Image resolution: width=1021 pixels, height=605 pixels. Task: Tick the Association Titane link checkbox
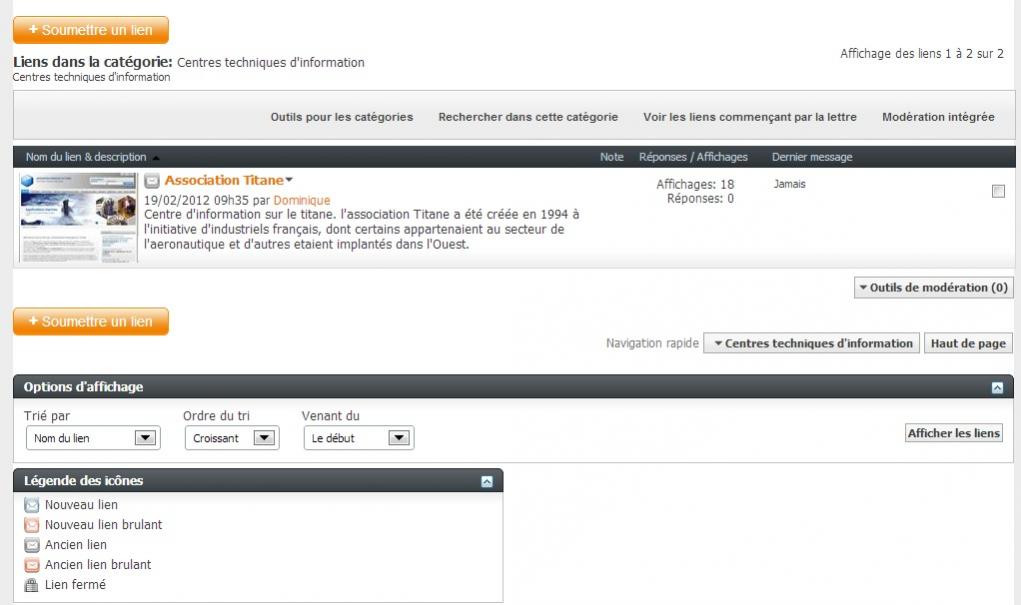[x=998, y=192]
